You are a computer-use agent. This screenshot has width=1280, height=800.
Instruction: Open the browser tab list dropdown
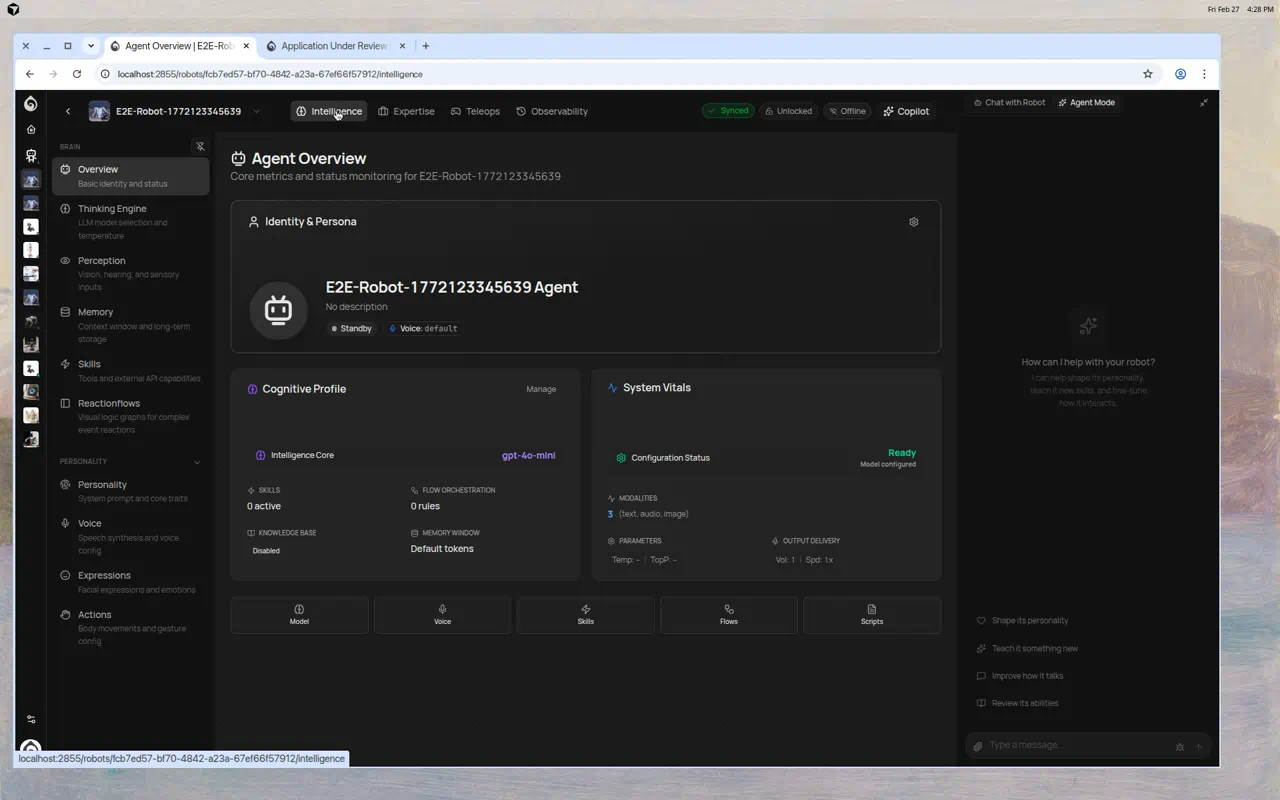point(91,46)
